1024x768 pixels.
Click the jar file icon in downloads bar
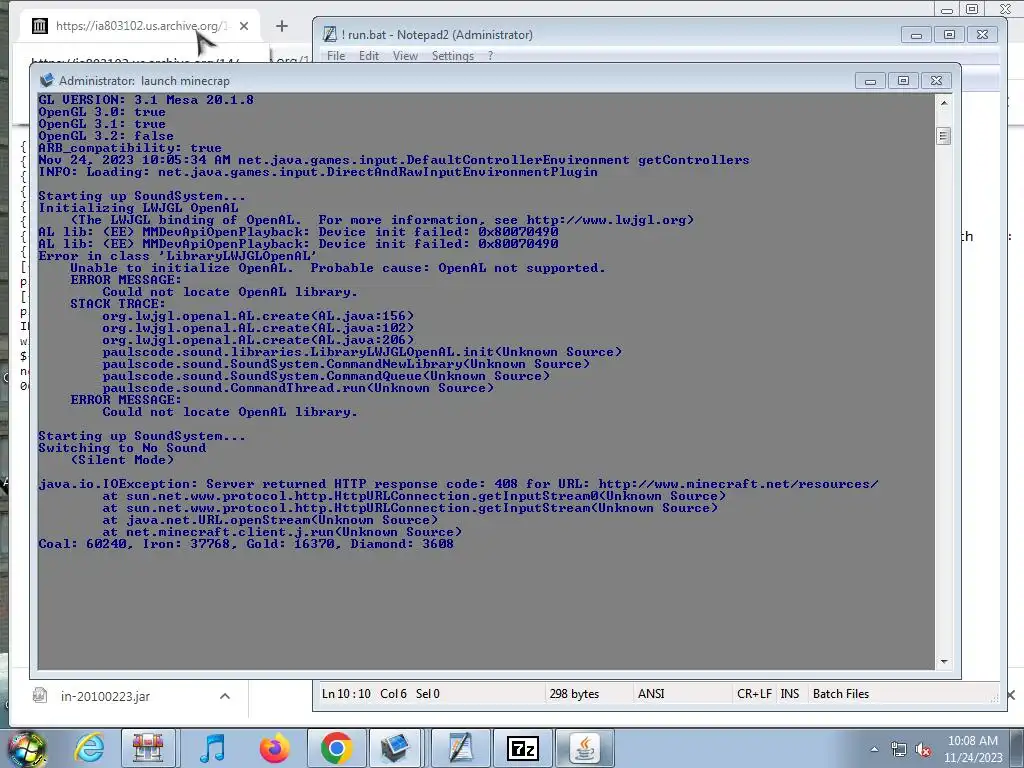coord(40,696)
